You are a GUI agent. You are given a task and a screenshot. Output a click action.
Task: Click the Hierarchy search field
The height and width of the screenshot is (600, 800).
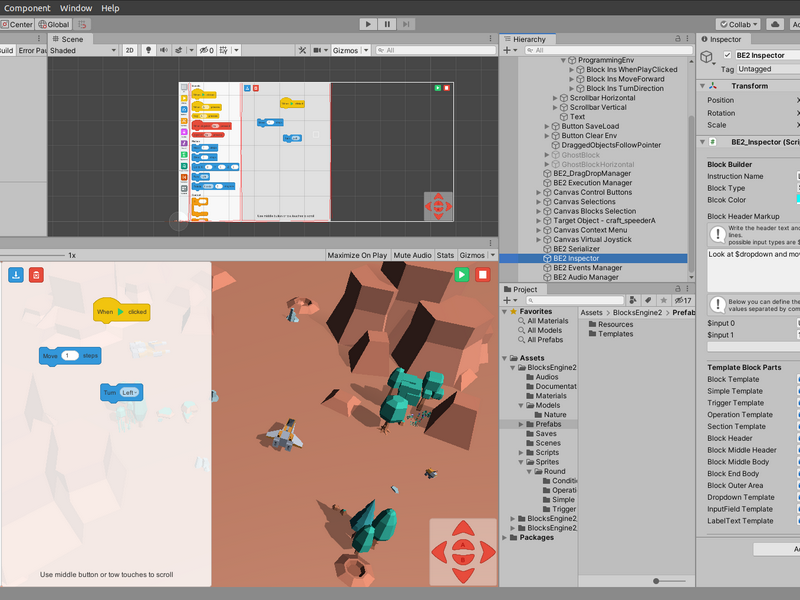coord(608,50)
